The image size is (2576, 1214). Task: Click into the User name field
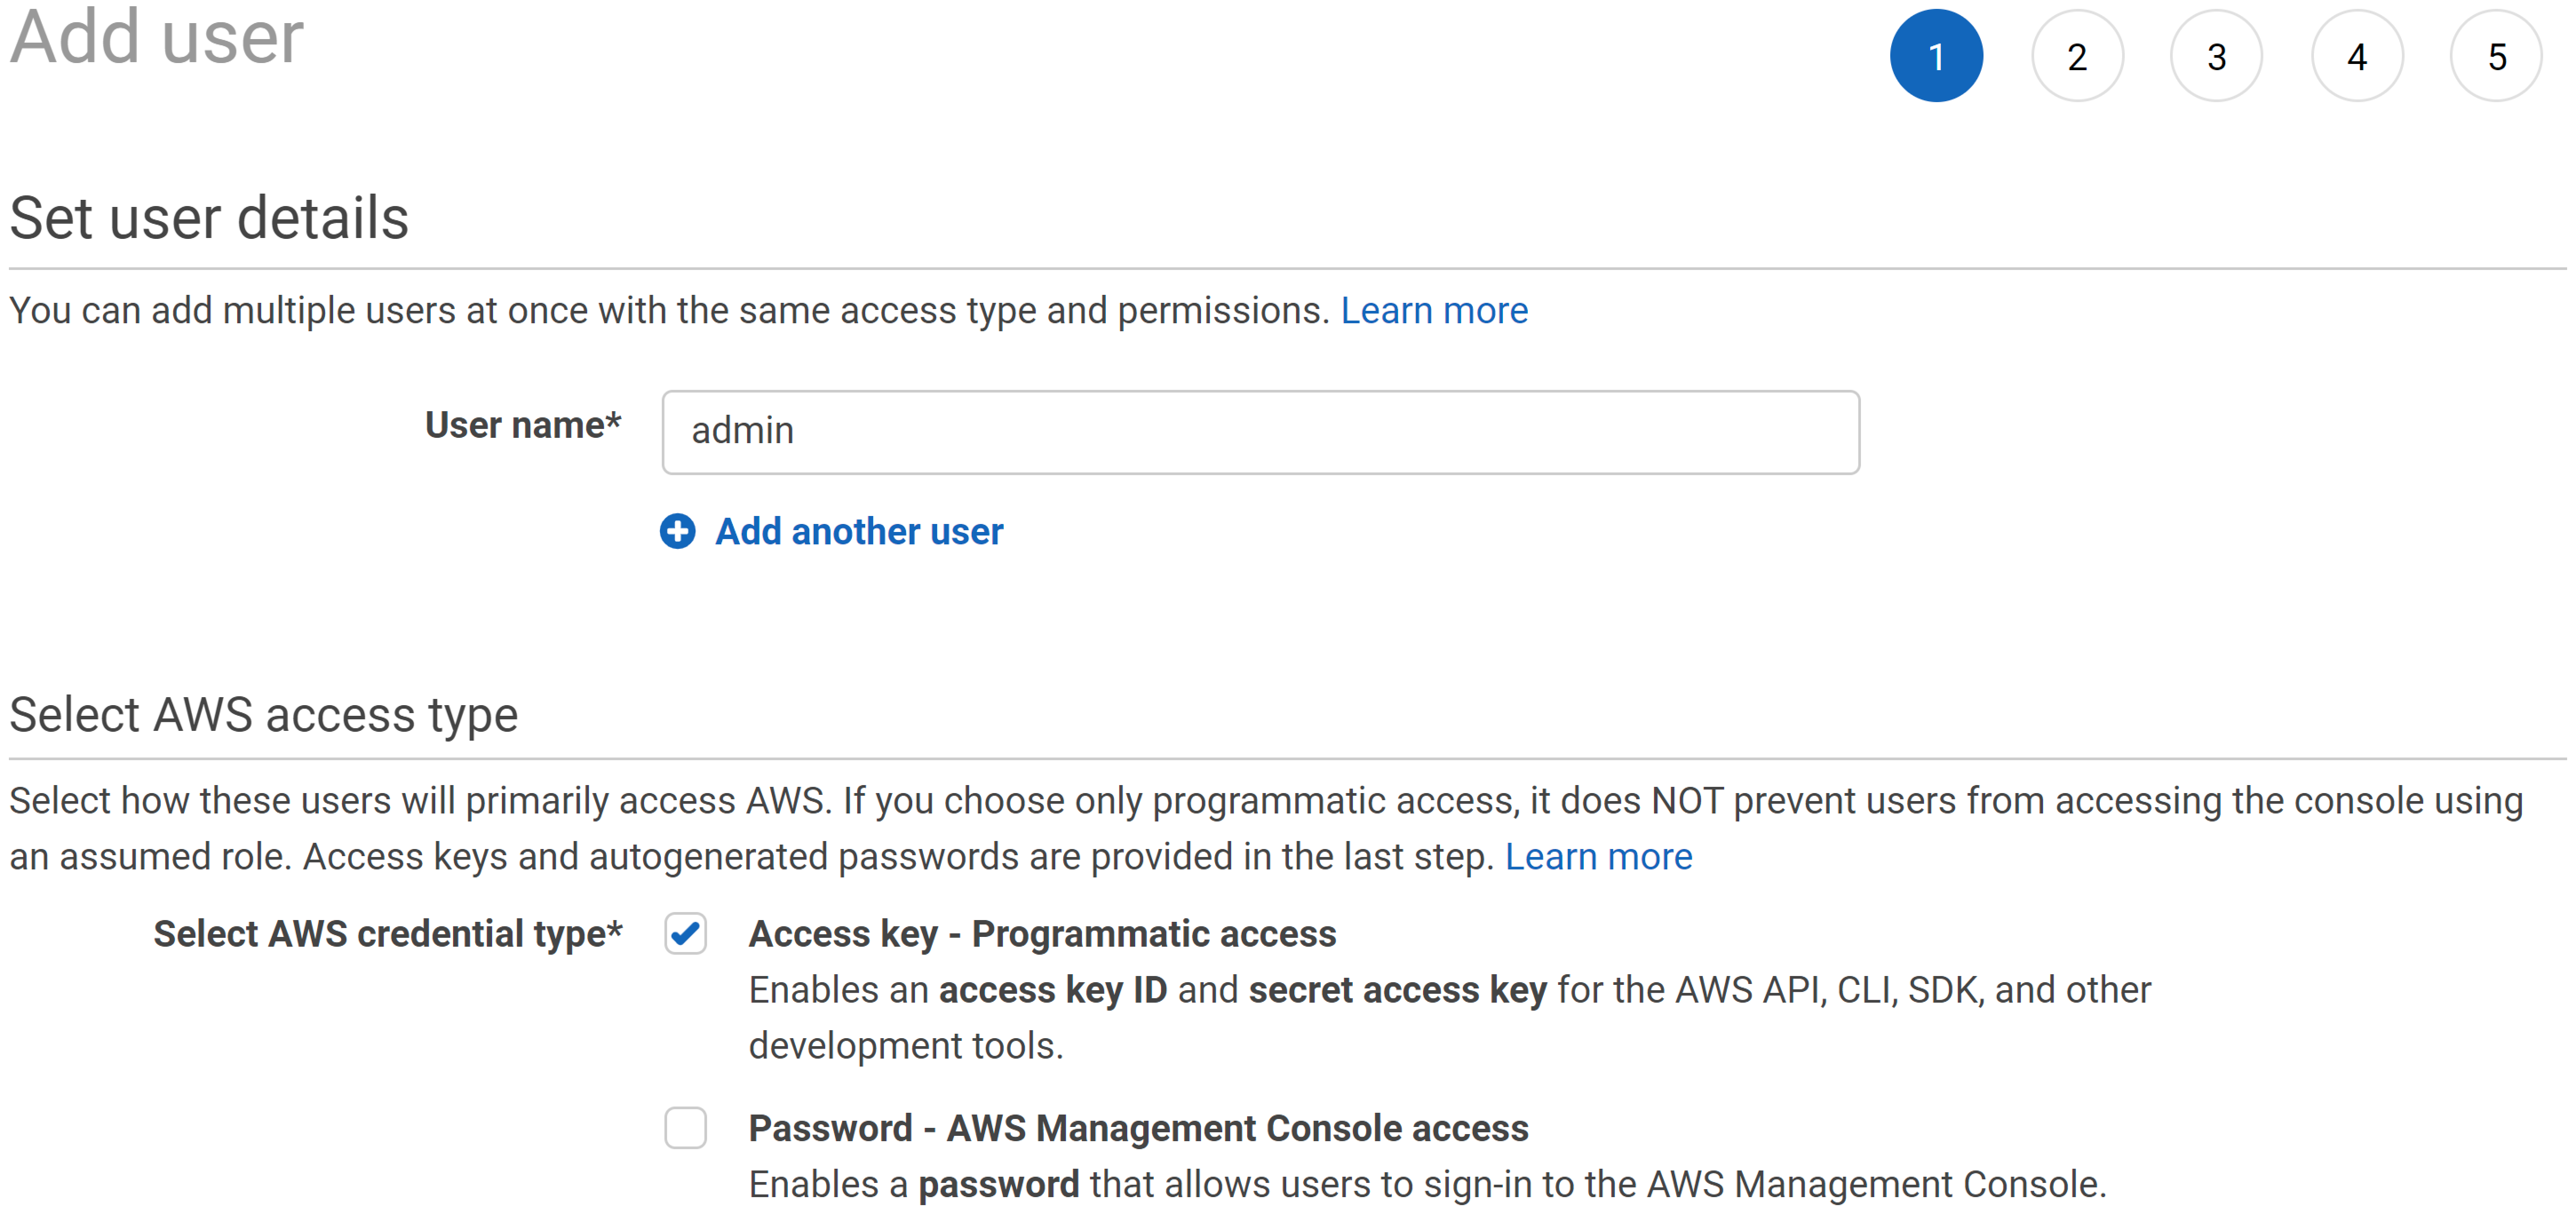[1260, 432]
